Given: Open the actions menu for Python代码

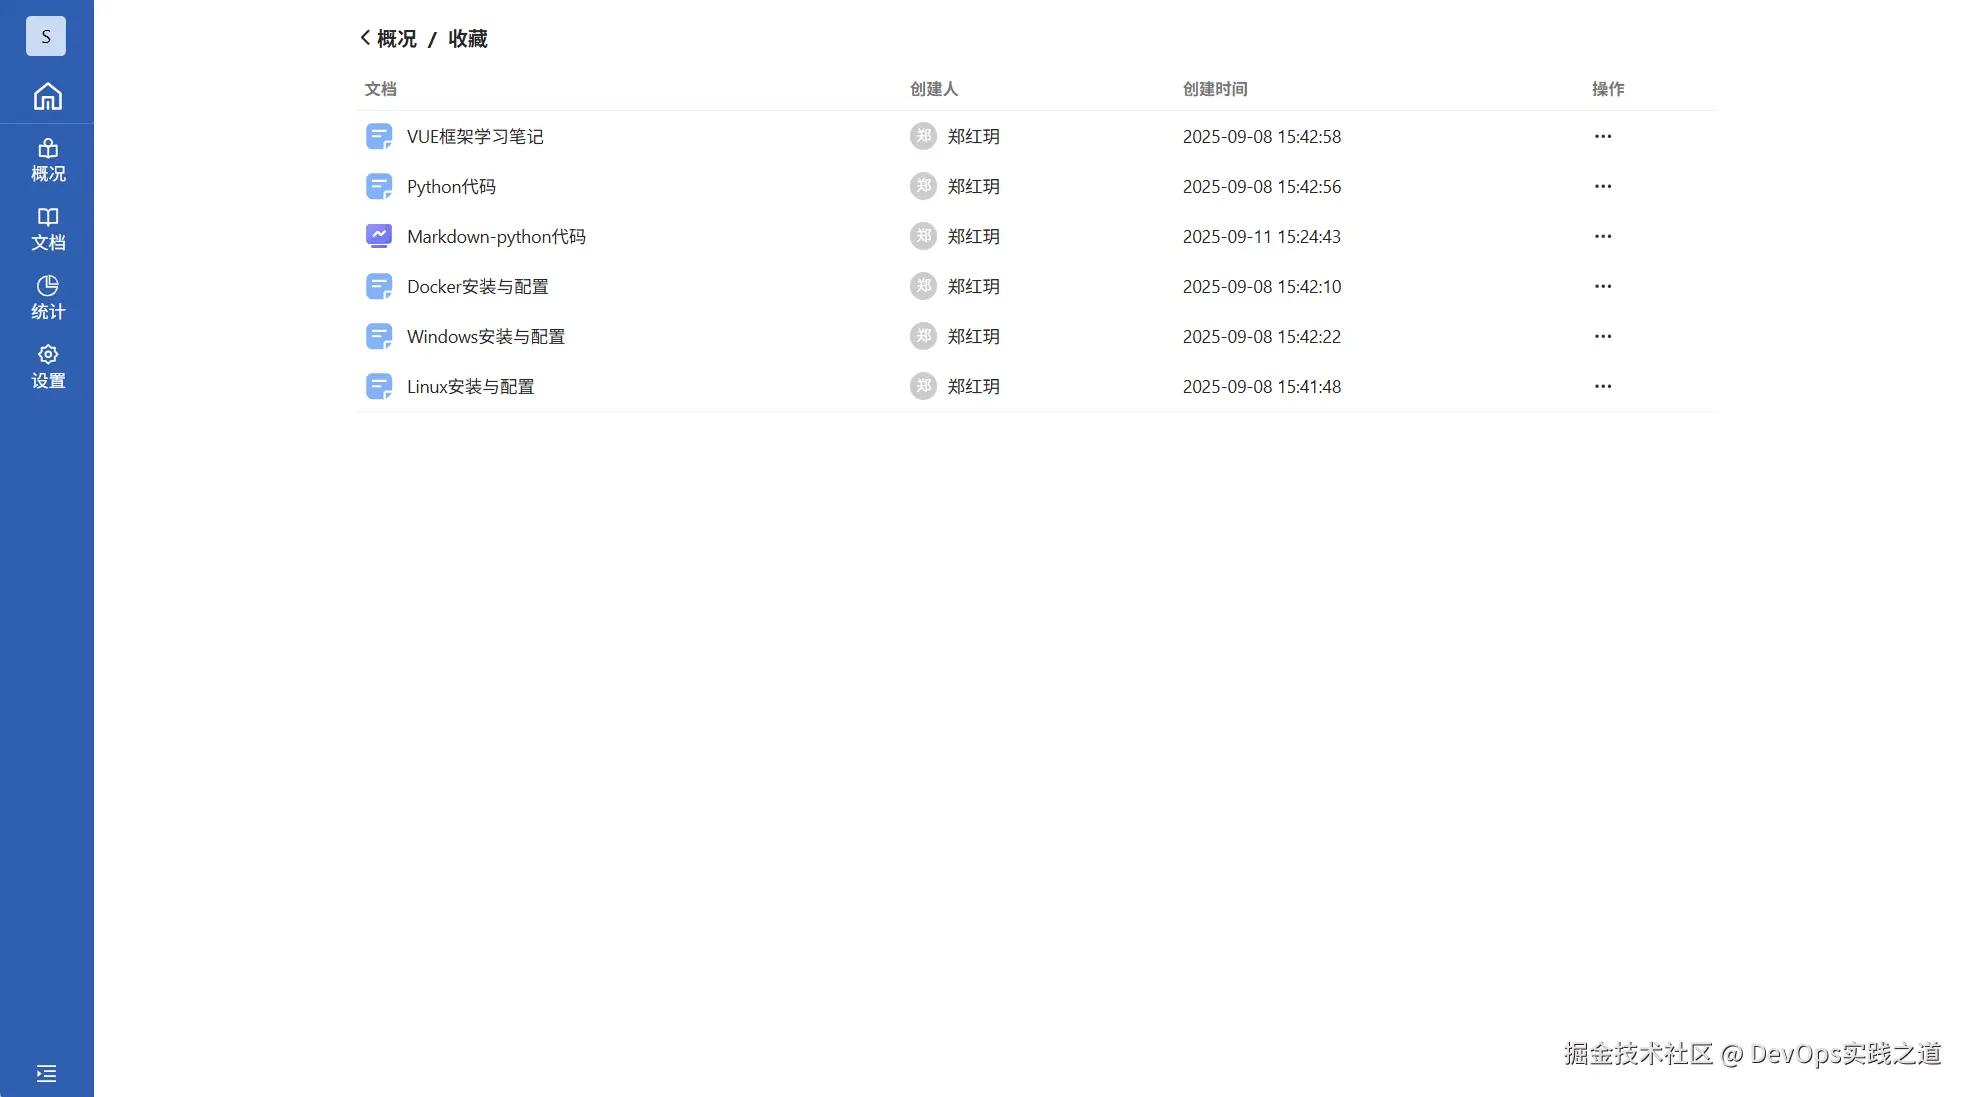Looking at the screenshot, I should click(1602, 186).
